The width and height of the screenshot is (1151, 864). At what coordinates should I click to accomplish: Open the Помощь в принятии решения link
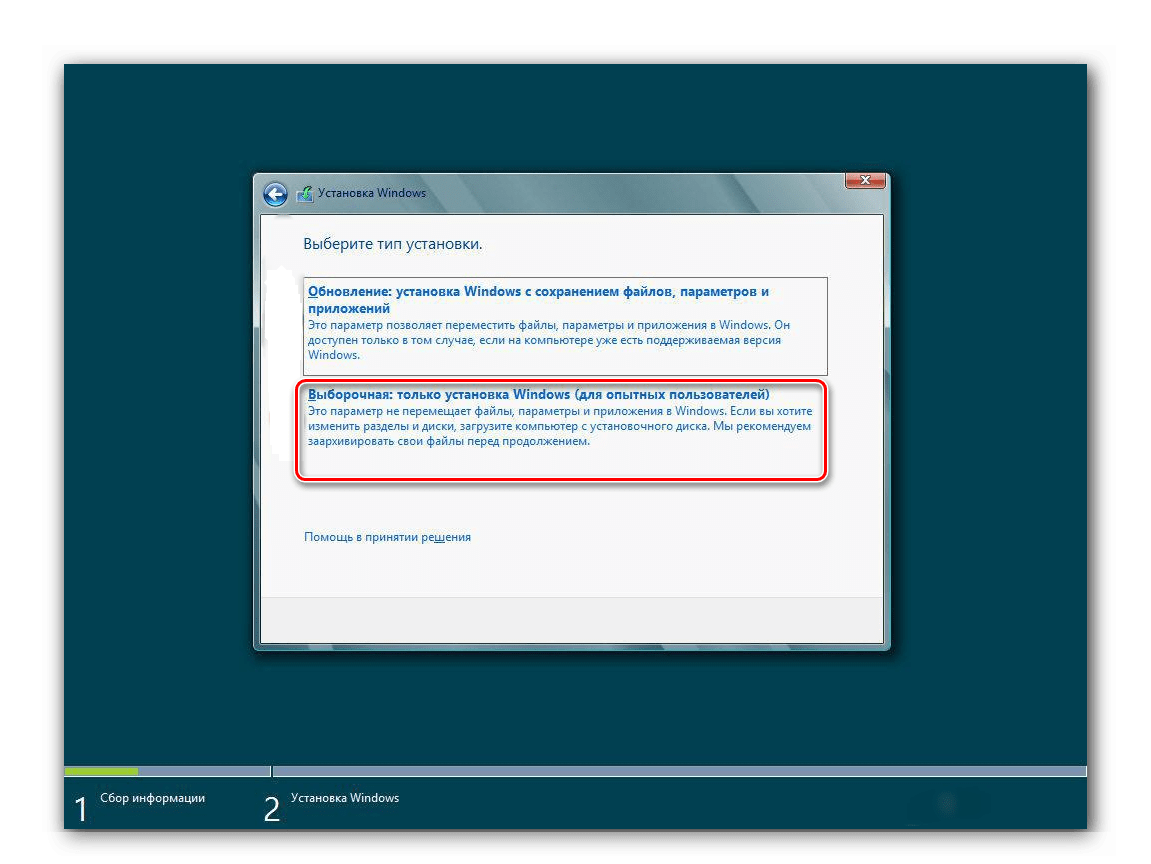click(x=388, y=537)
